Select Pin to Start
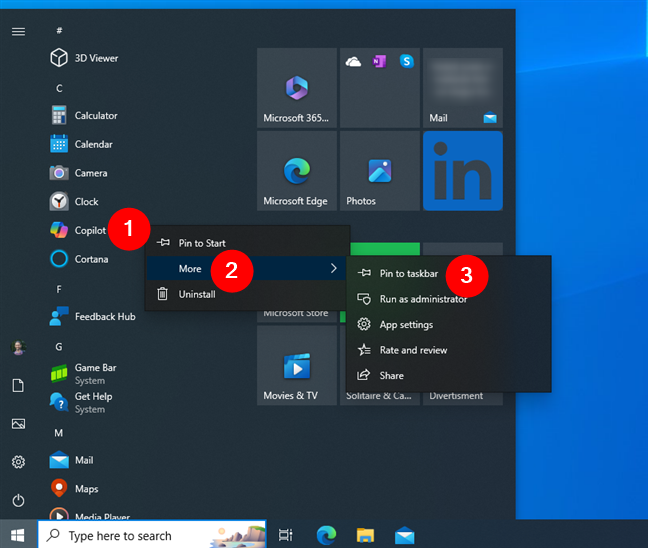648x548 pixels. tap(201, 243)
